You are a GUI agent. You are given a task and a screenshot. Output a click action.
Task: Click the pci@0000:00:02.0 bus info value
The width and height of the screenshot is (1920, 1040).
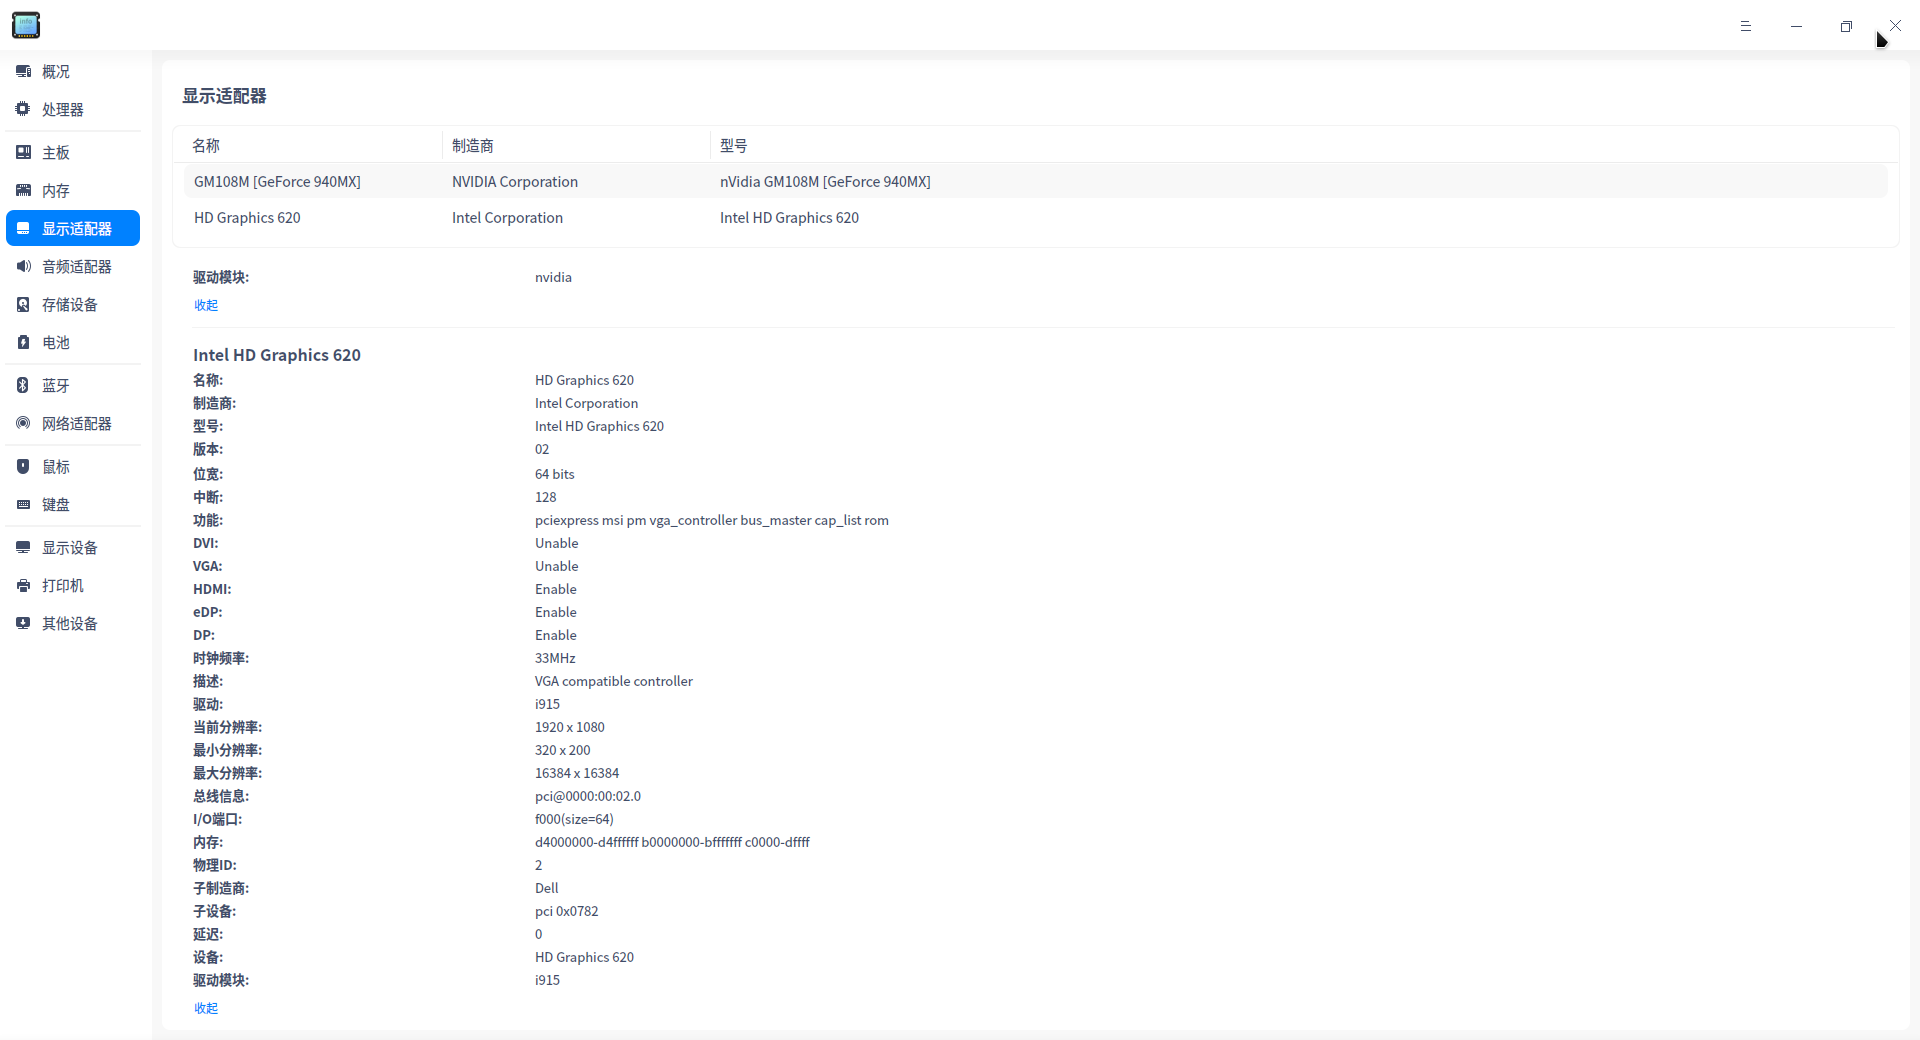(x=588, y=796)
